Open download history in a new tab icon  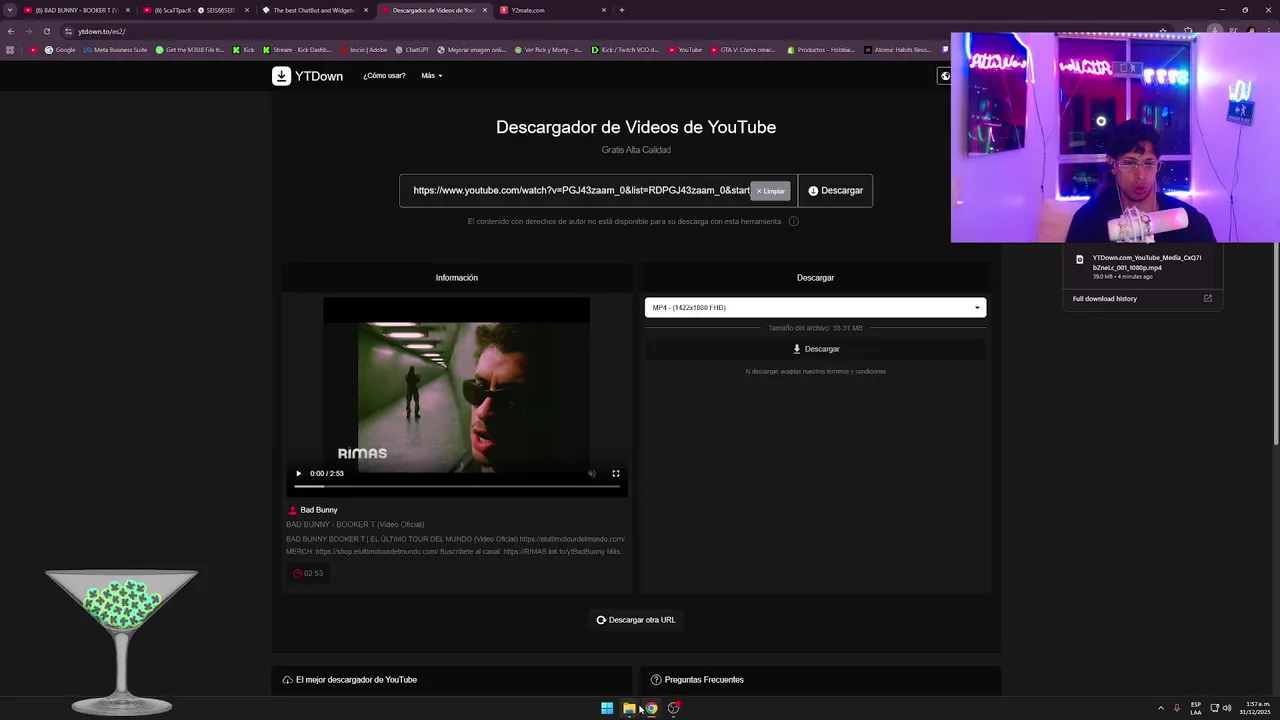click(x=1207, y=298)
